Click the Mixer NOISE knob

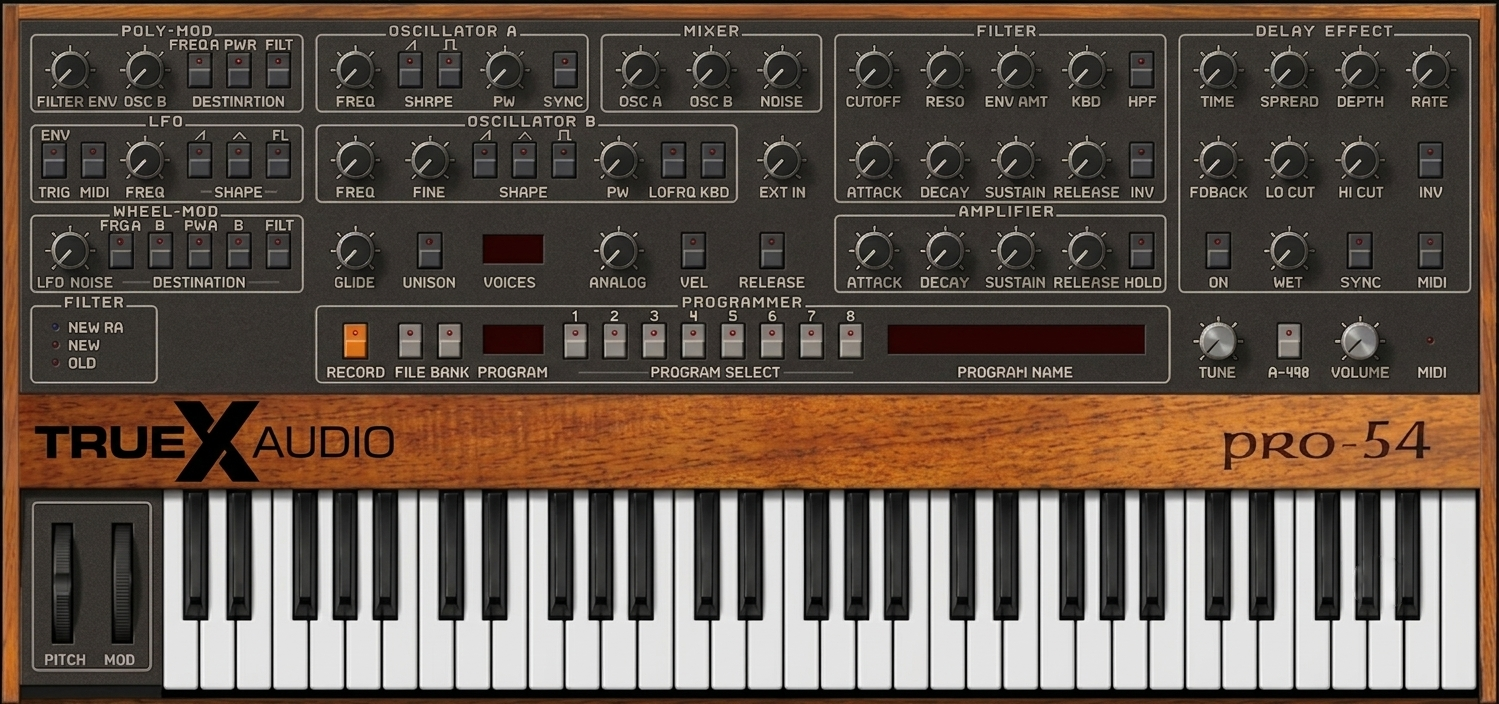pyautogui.click(x=782, y=70)
